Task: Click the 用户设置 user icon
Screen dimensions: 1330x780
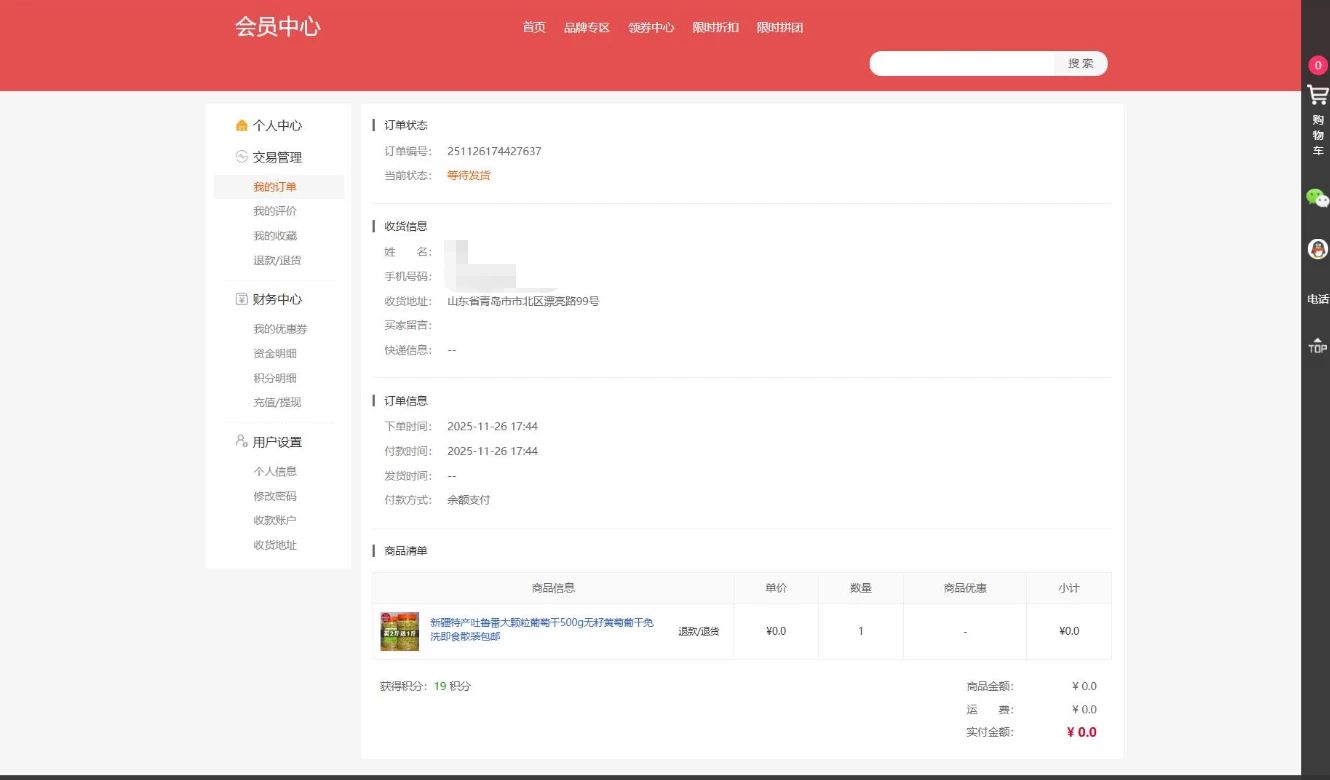Action: tap(240, 441)
